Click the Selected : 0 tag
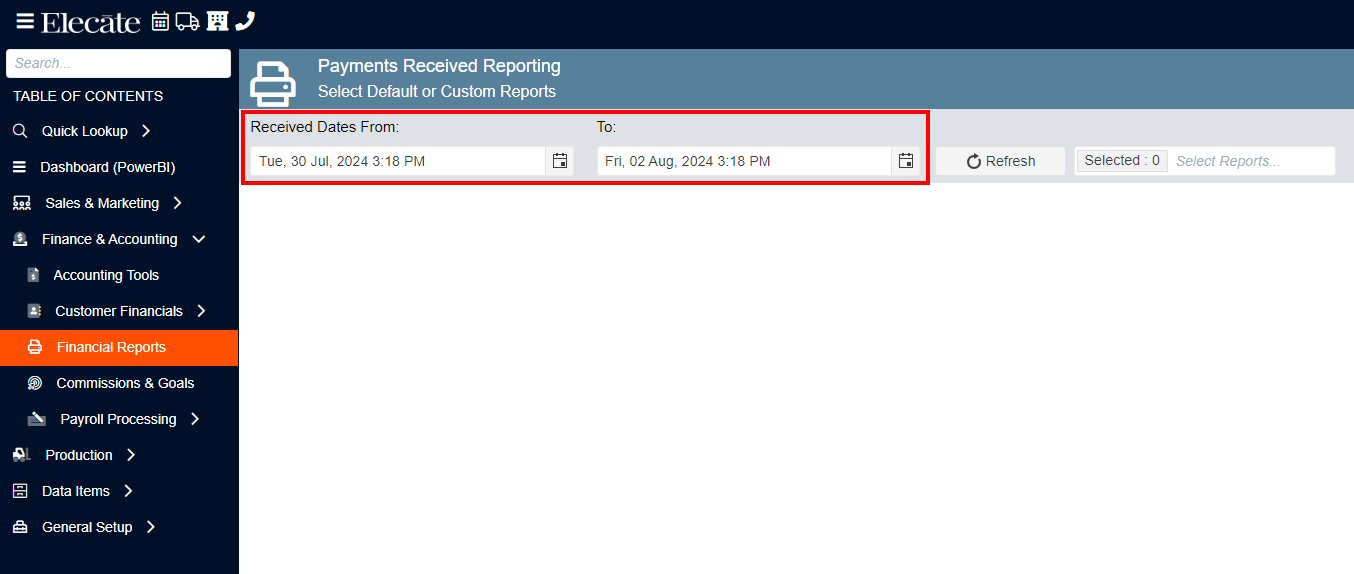1354x574 pixels. [1122, 160]
